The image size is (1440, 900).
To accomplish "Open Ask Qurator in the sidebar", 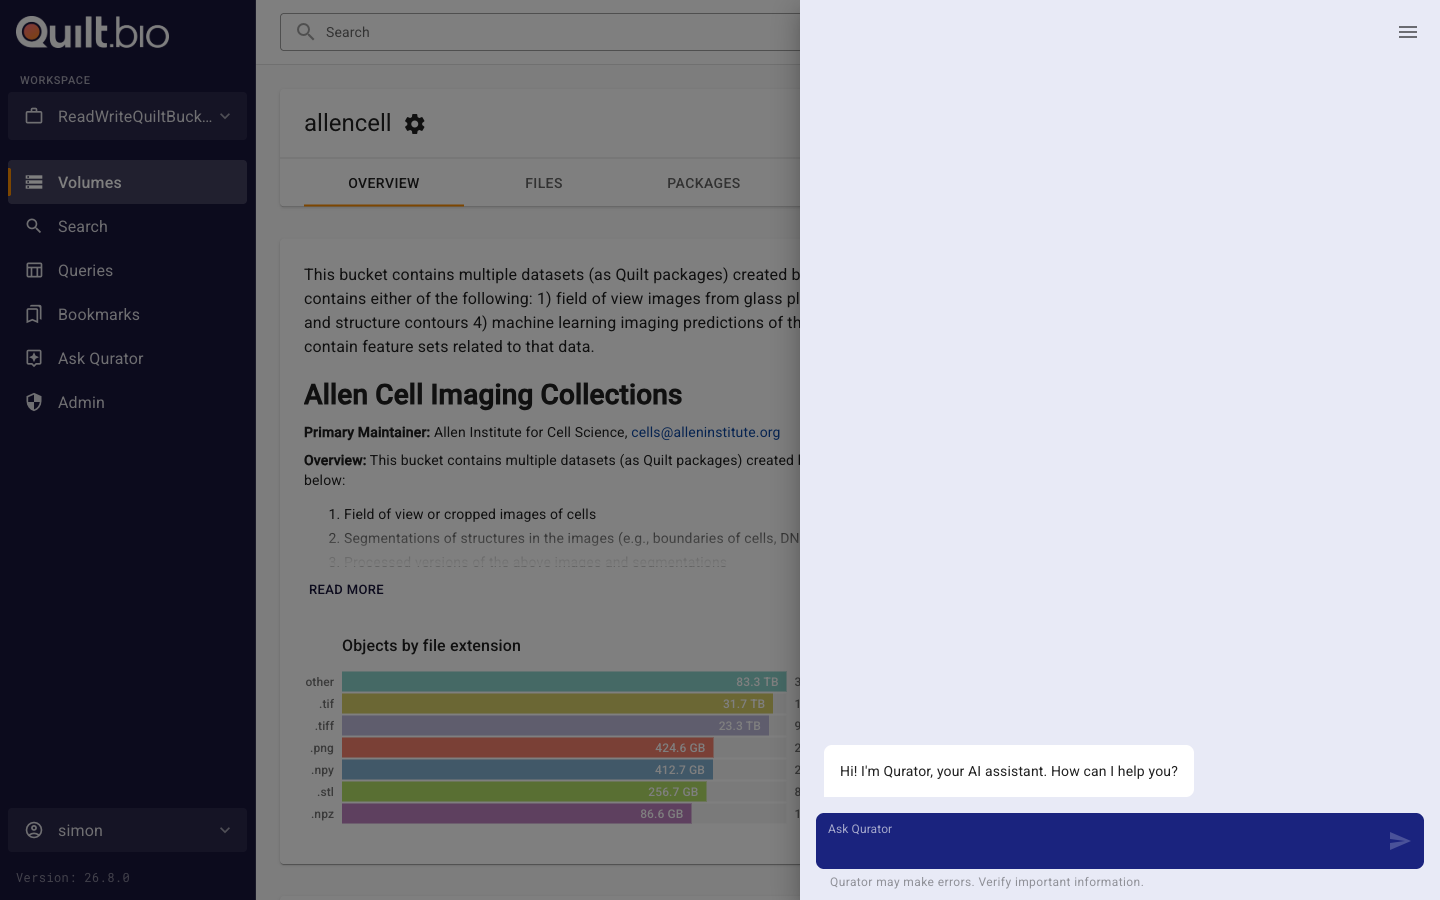I will 127,358.
